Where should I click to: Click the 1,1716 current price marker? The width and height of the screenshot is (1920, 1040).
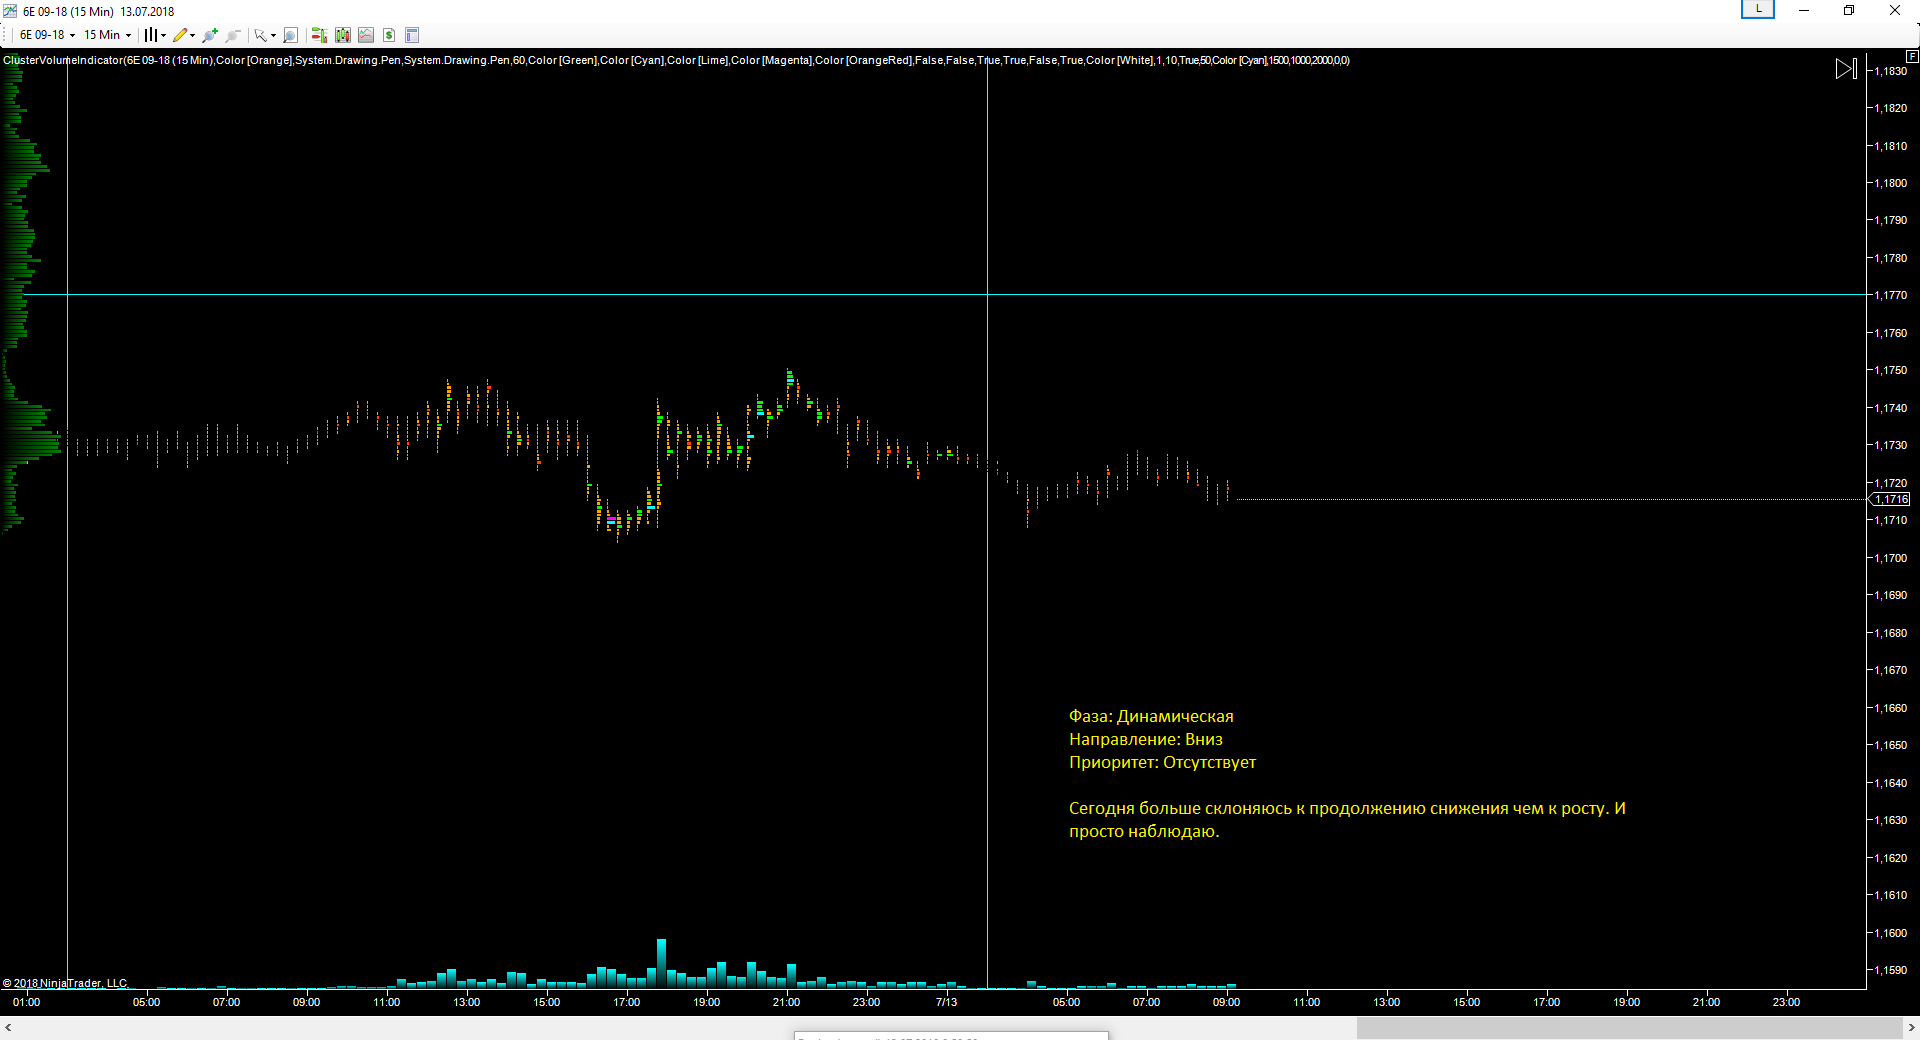point(1890,499)
